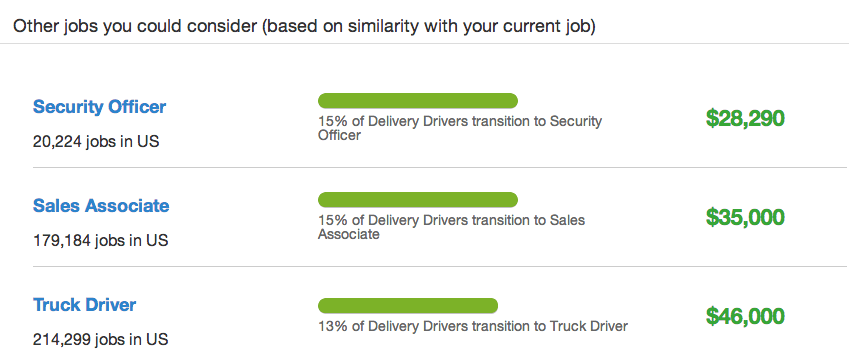
Task: Click the Security Officer green transition bar
Action: 417,101
